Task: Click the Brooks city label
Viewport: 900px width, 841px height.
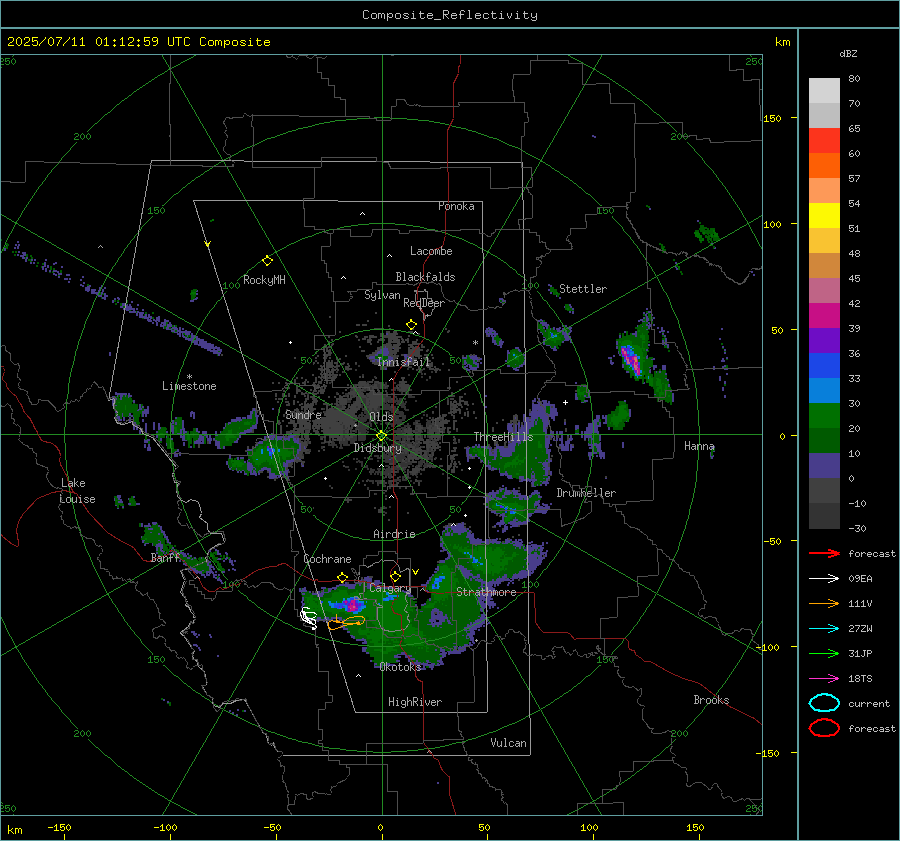Action: 711,700
